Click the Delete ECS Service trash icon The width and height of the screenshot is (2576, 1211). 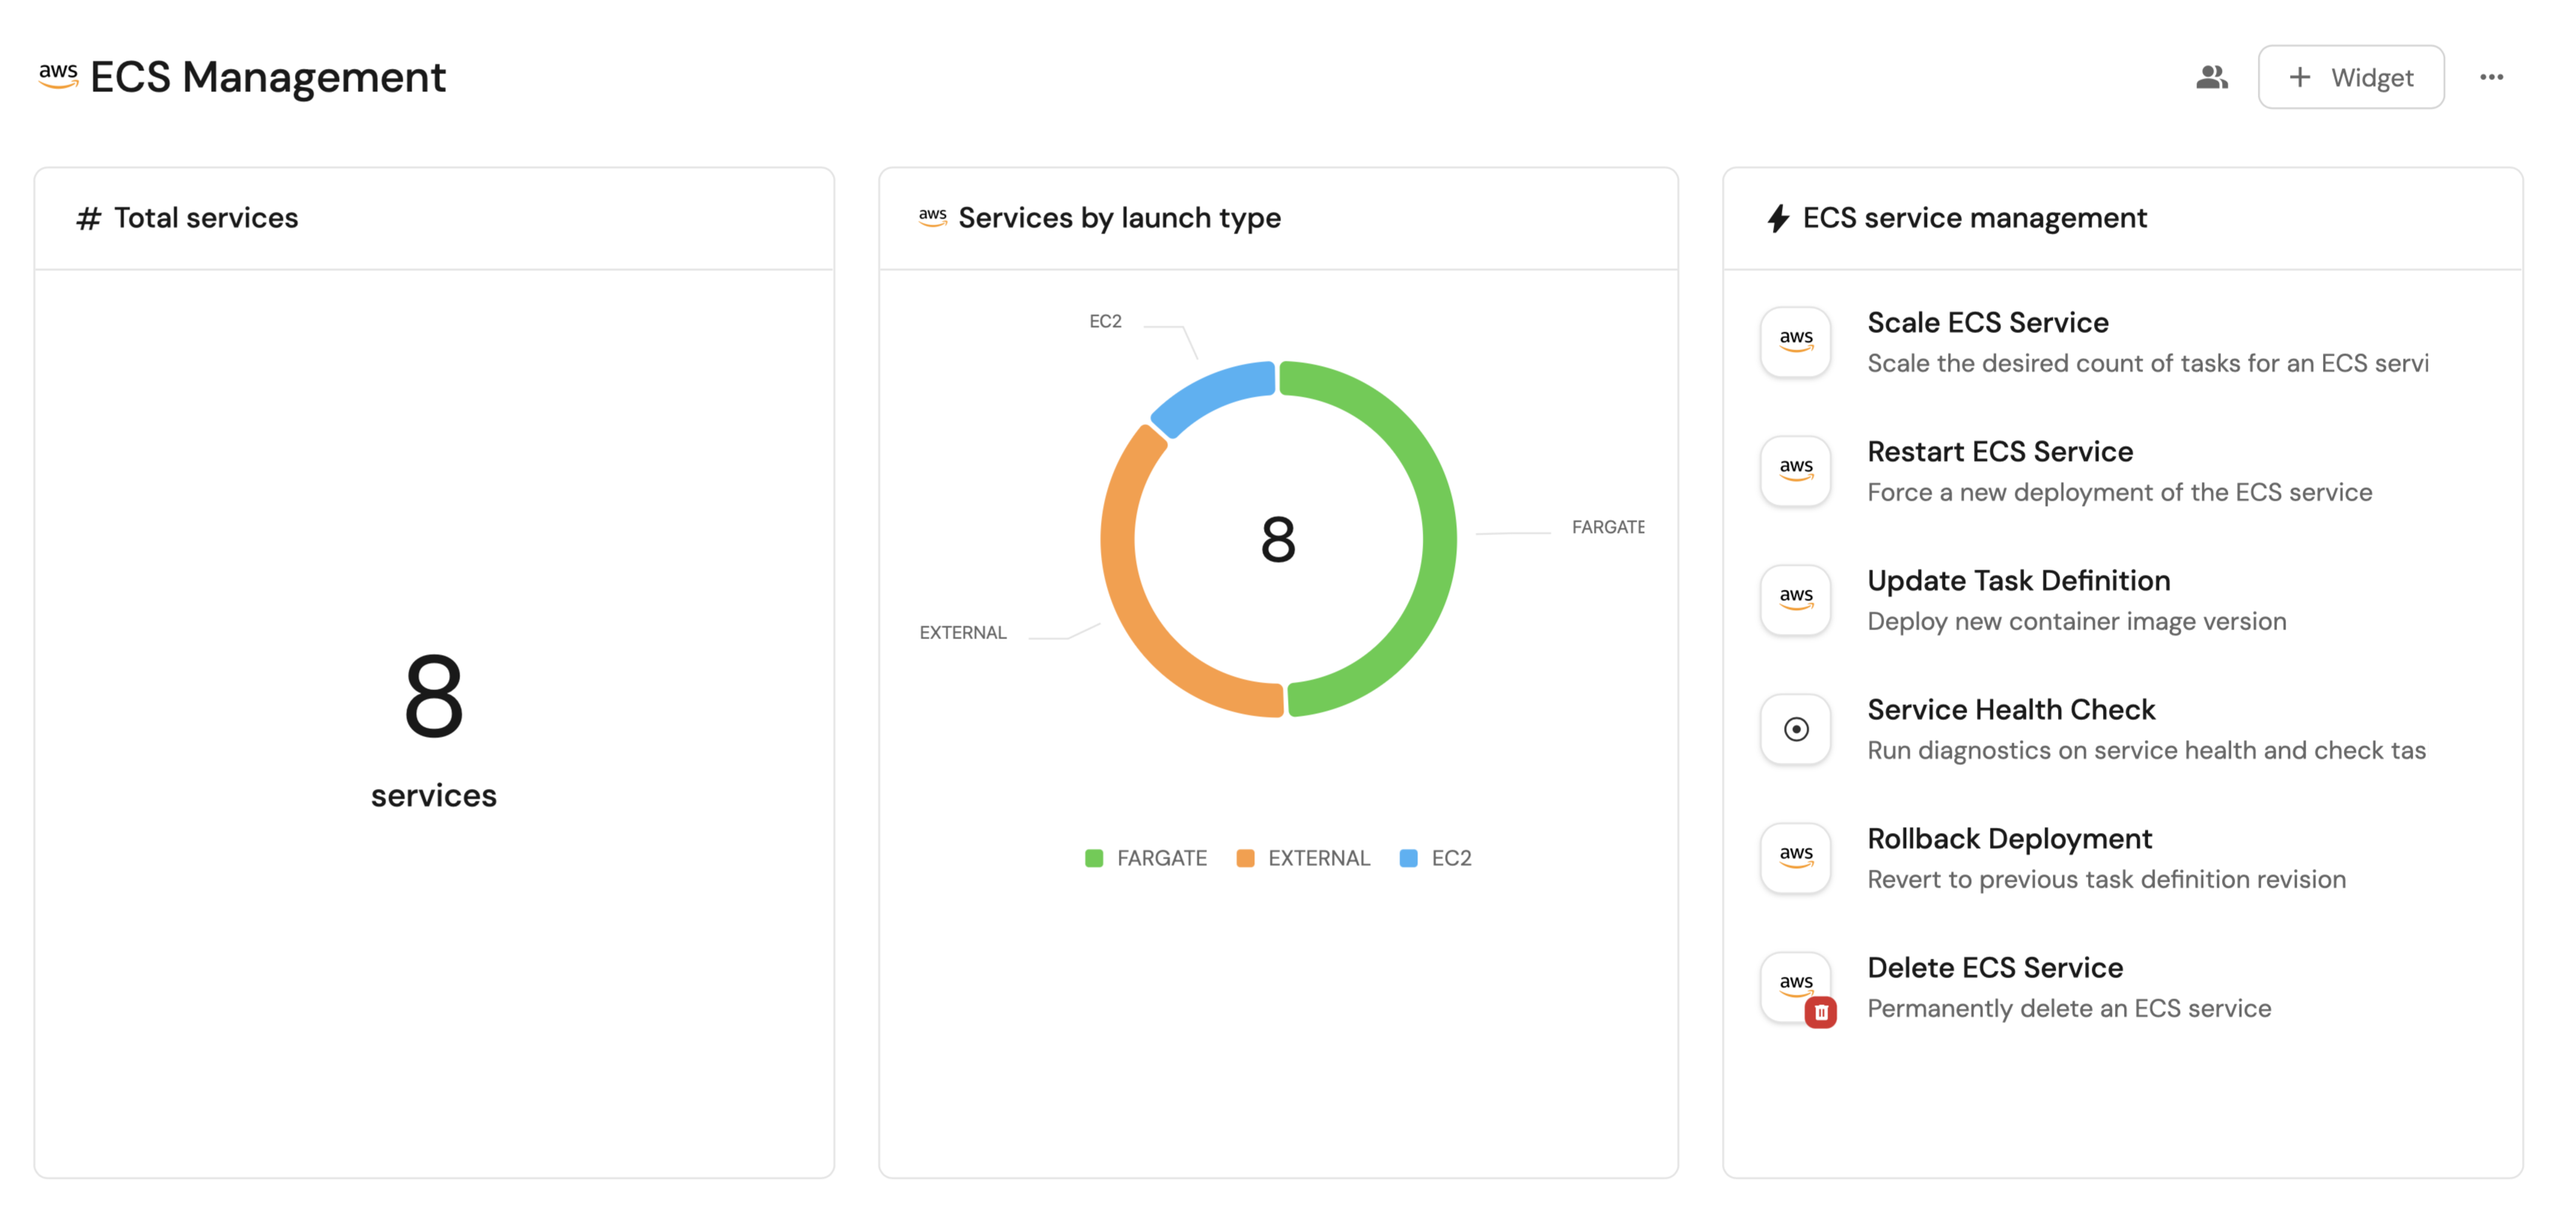pos(1820,1012)
